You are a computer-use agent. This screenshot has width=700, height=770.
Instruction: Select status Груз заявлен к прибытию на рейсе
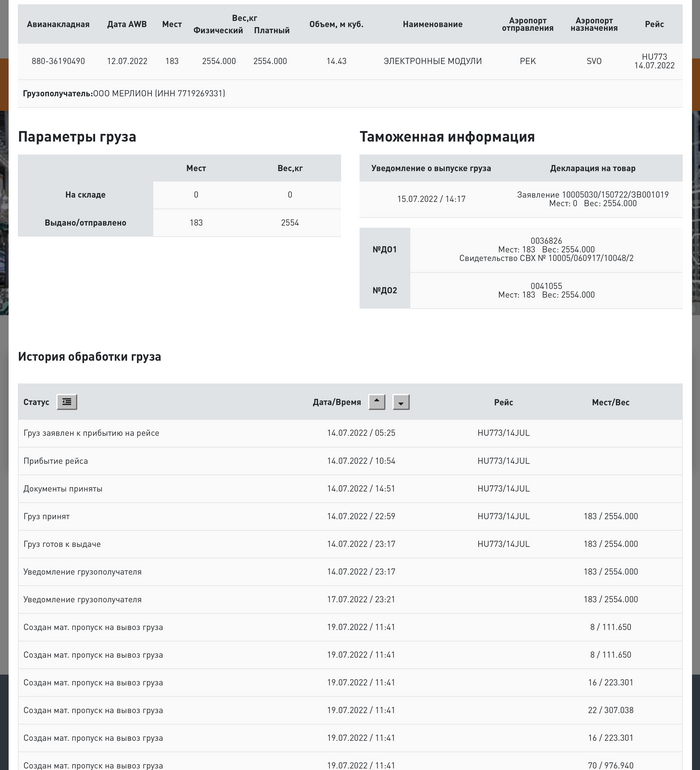pyautogui.click(x=91, y=433)
